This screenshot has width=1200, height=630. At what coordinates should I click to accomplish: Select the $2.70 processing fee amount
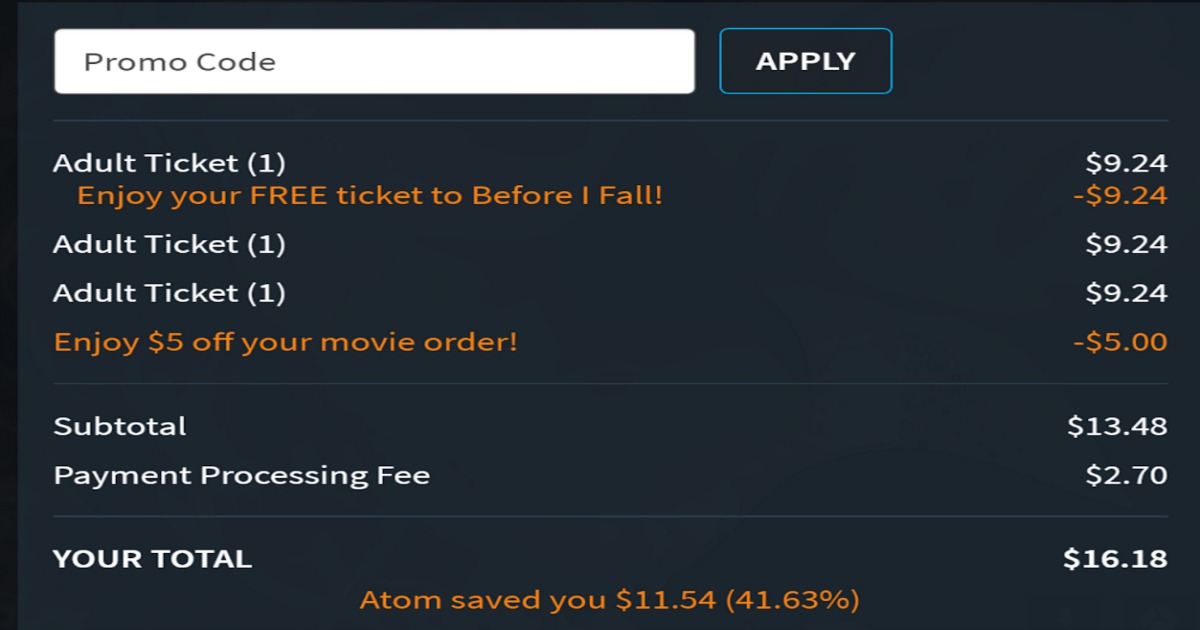point(1126,475)
